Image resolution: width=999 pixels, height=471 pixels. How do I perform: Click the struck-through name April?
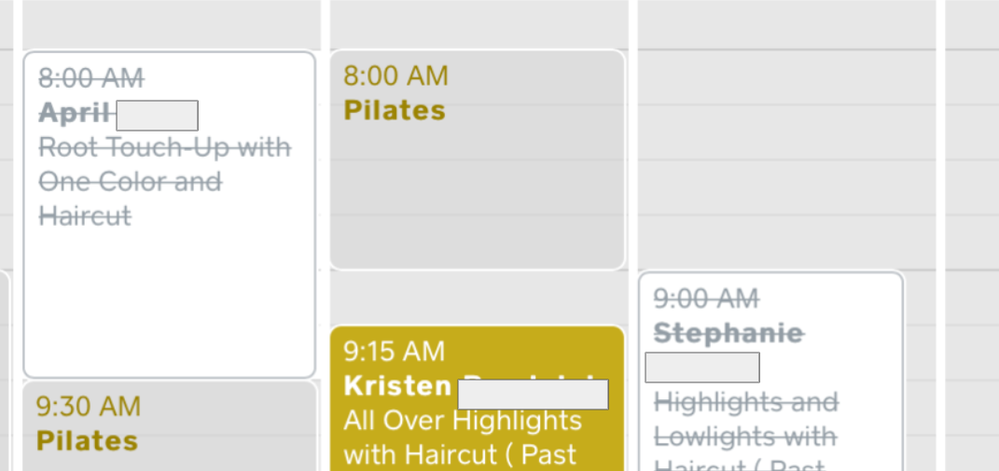(74, 114)
